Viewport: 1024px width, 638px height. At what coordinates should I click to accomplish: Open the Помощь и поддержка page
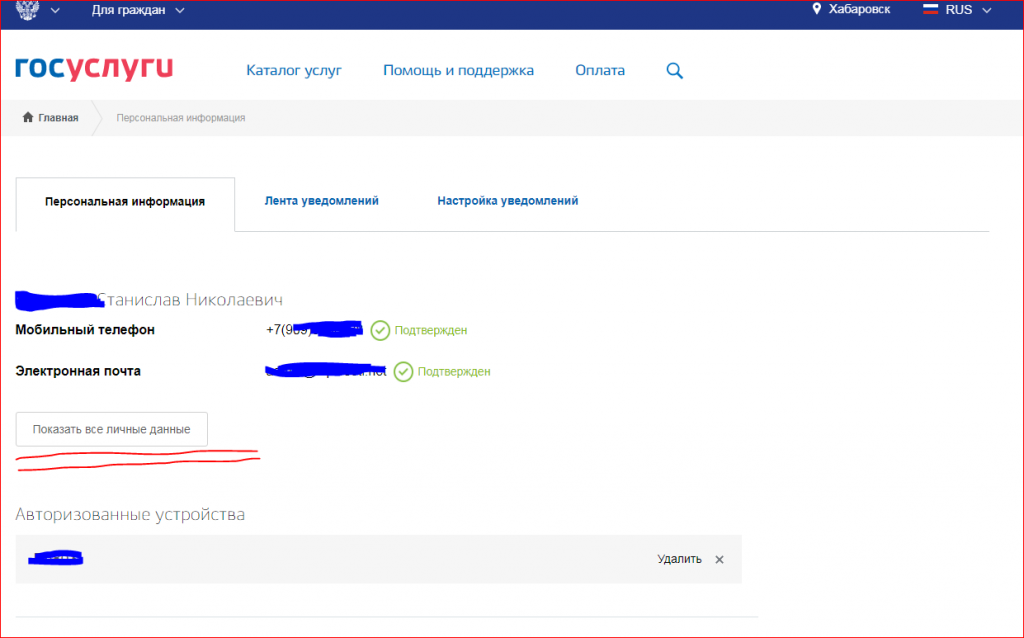458,71
